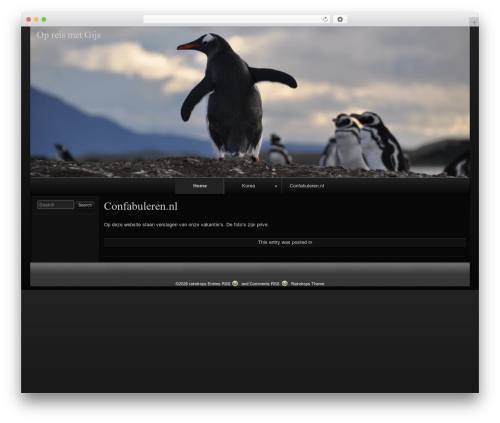Open the Korea menu item
The image size is (500, 423).
(x=248, y=186)
